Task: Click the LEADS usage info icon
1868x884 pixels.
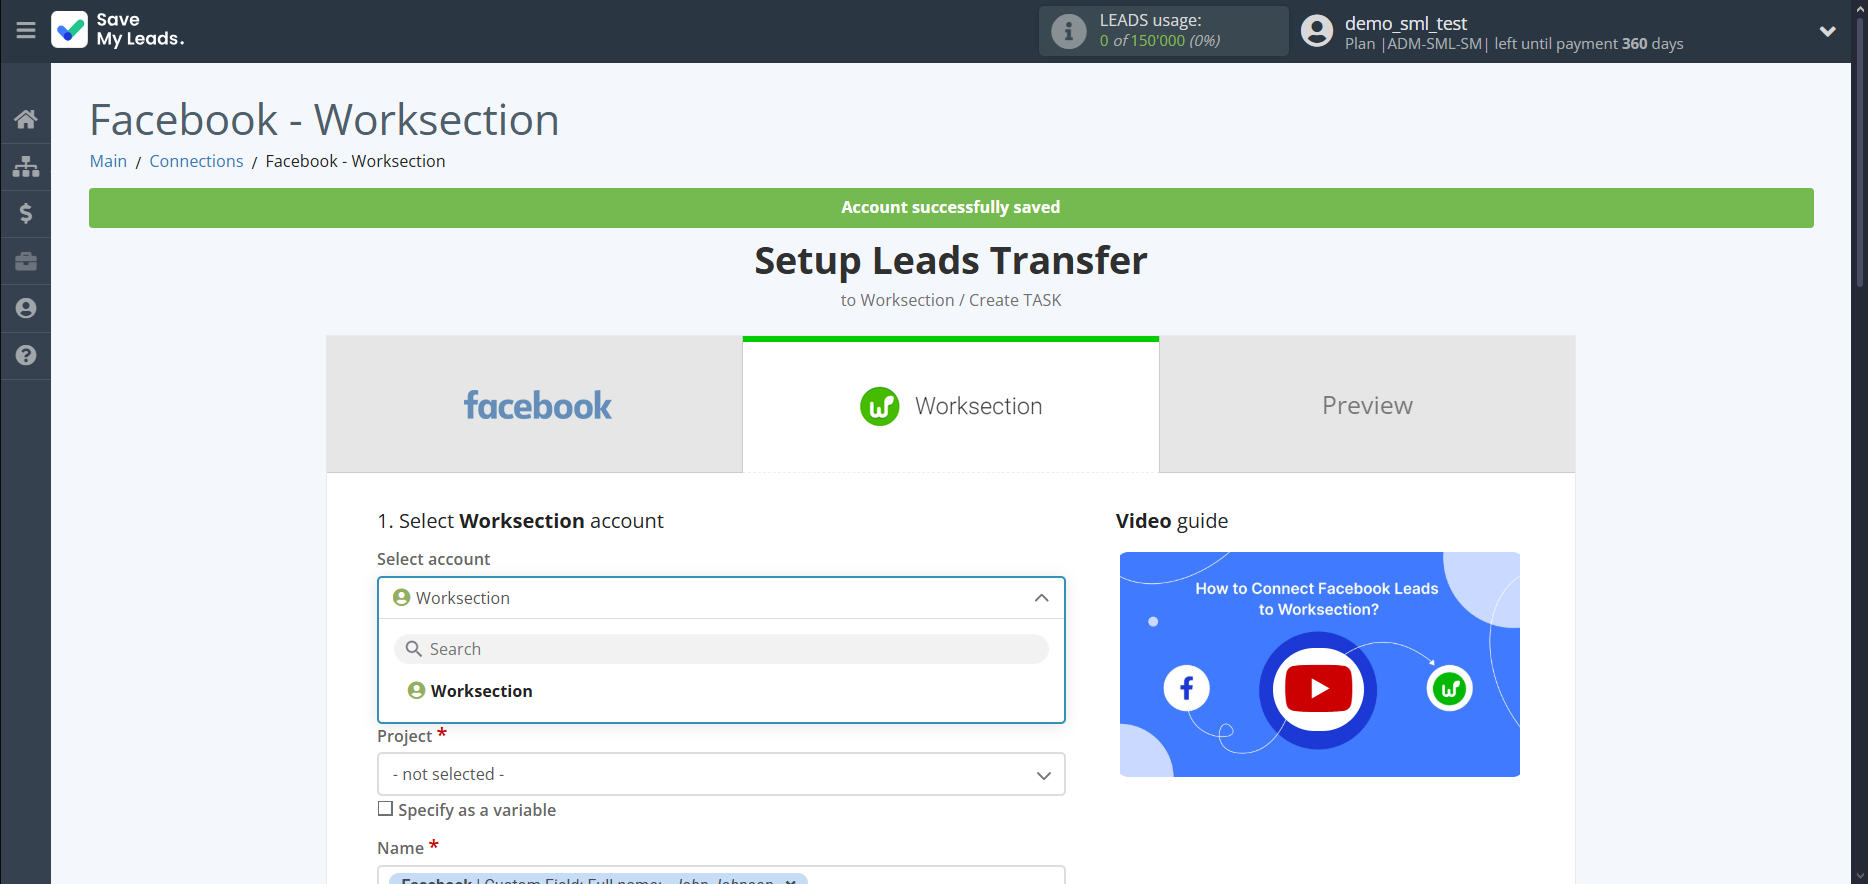Action: [x=1068, y=31]
